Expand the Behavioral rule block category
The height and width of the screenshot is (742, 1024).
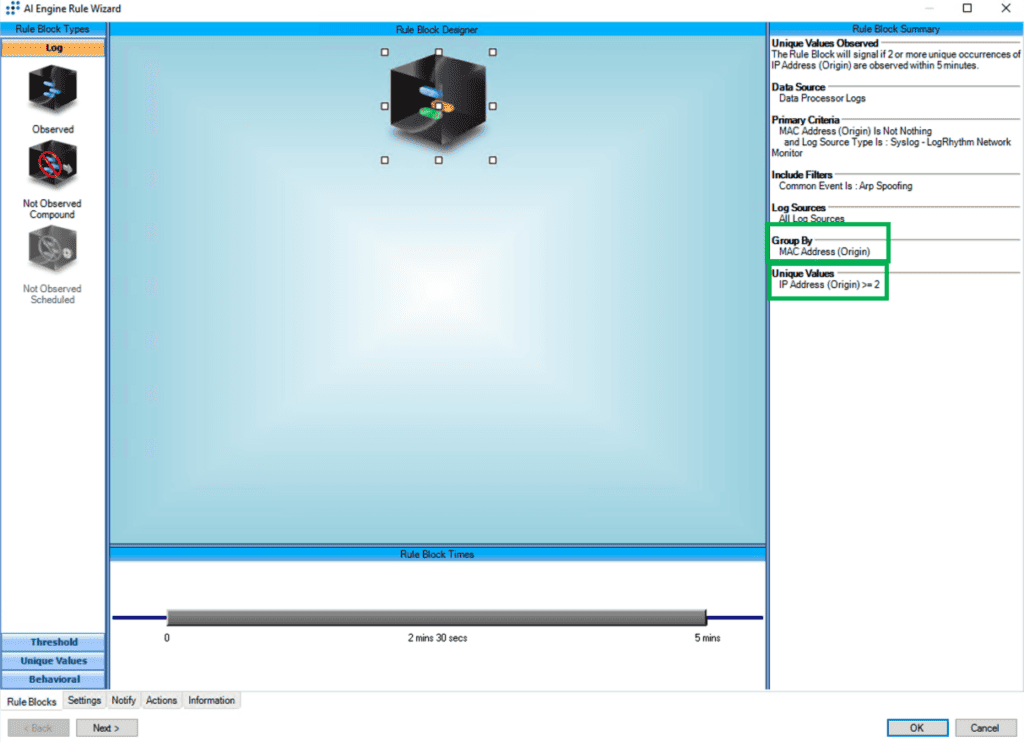click(53, 679)
